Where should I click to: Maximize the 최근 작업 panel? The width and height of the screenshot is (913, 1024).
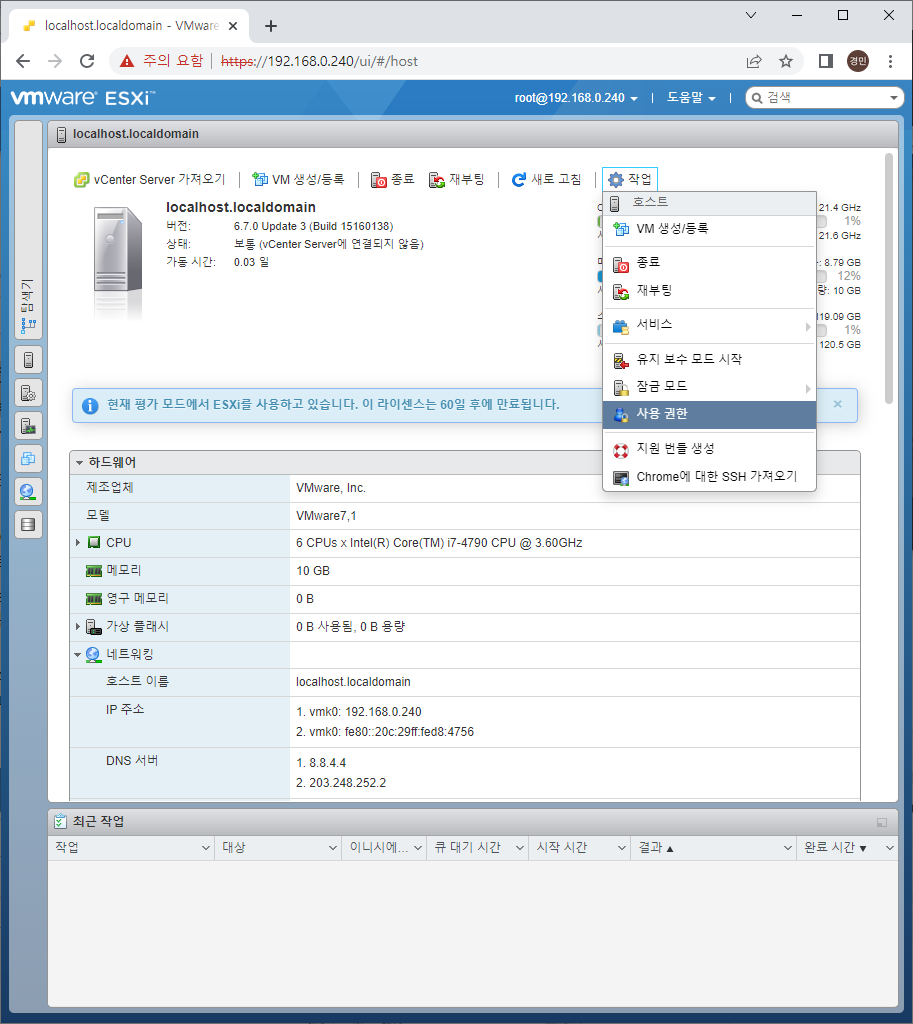(882, 822)
